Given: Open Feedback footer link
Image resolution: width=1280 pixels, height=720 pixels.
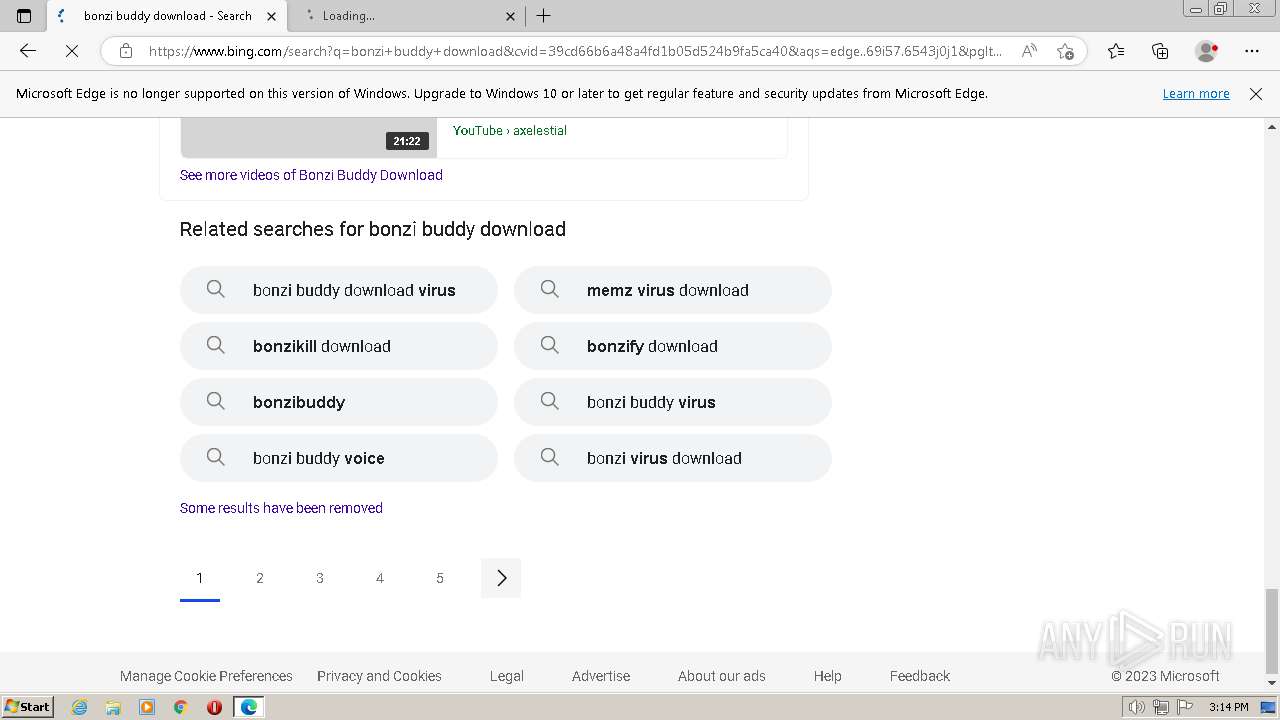Looking at the screenshot, I should pyautogui.click(x=920, y=676).
